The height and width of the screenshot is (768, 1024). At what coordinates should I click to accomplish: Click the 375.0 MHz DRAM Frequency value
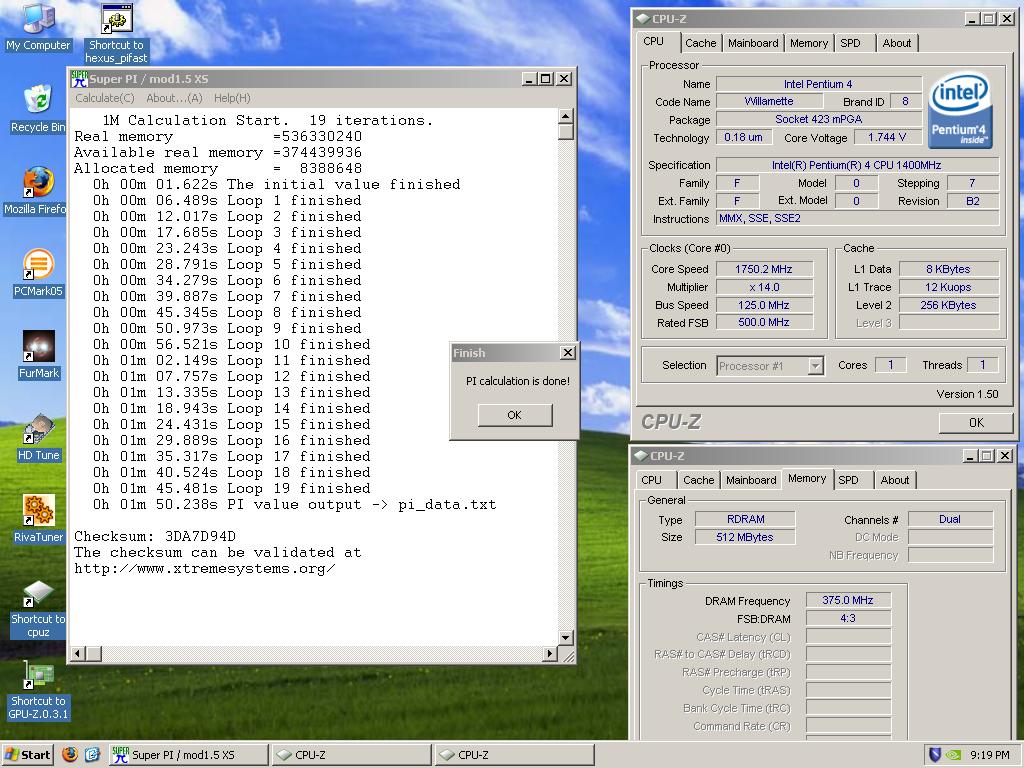pos(848,600)
